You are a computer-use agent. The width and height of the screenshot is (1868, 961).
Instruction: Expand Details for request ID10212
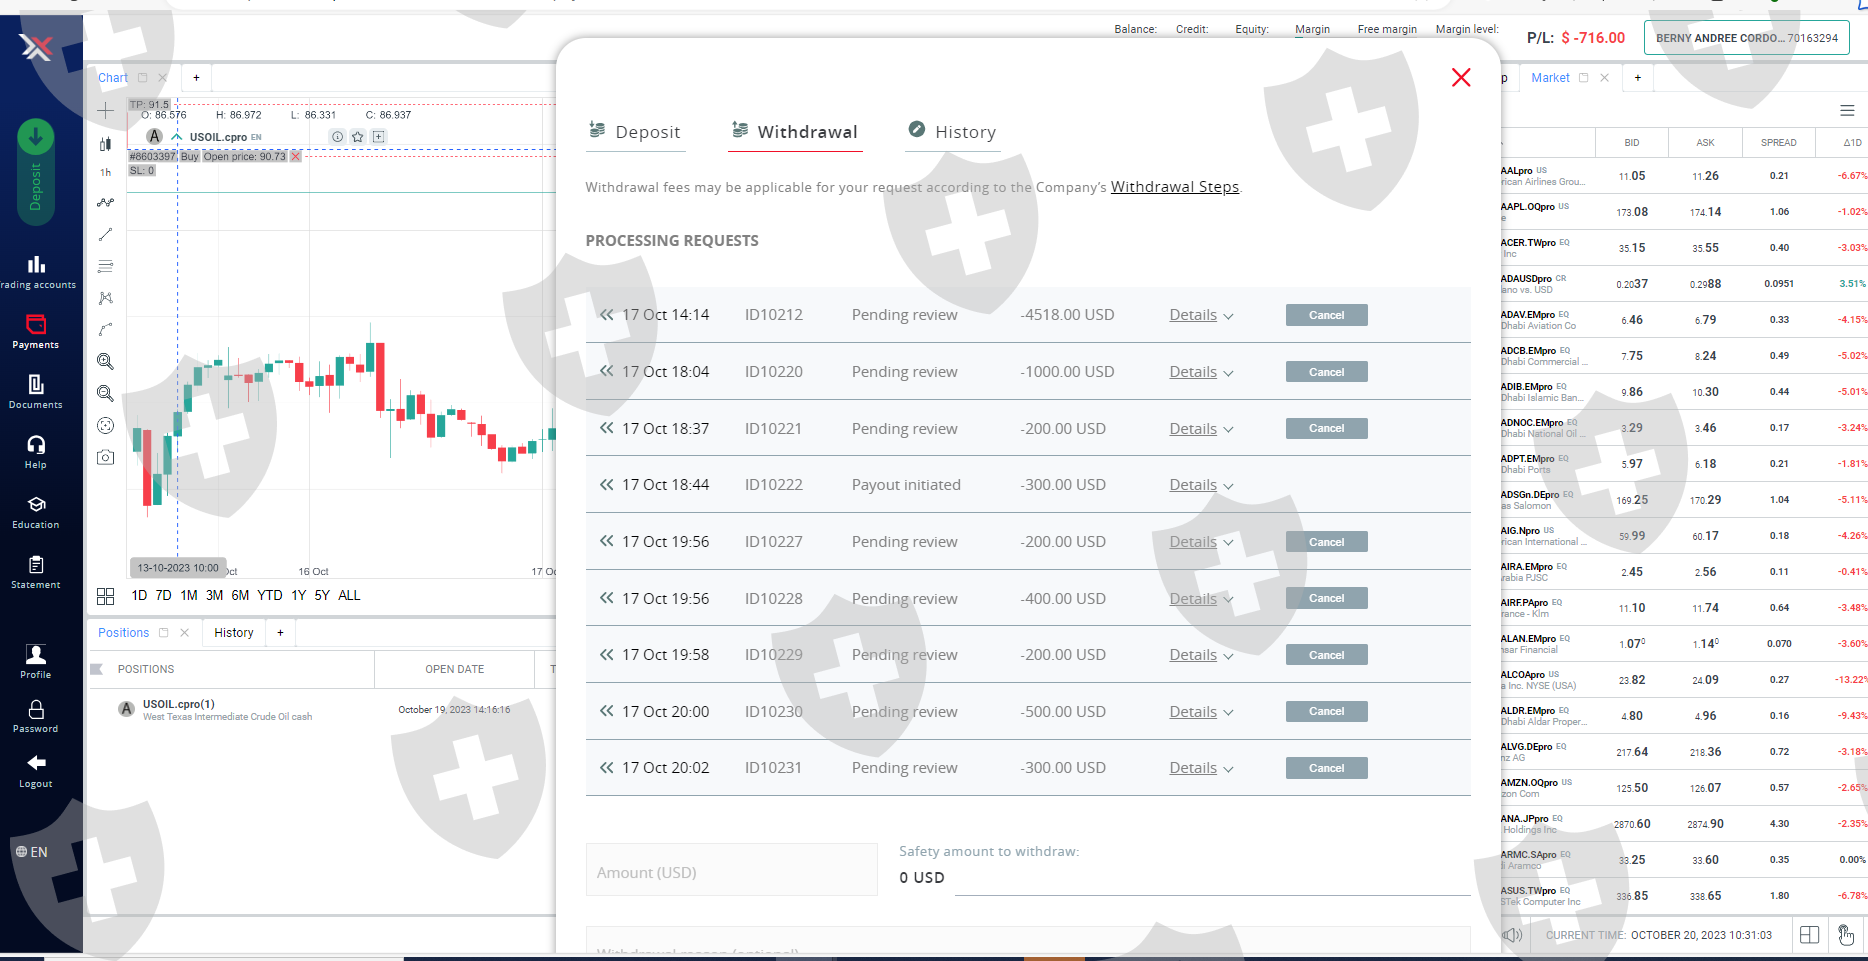[x=1201, y=315]
